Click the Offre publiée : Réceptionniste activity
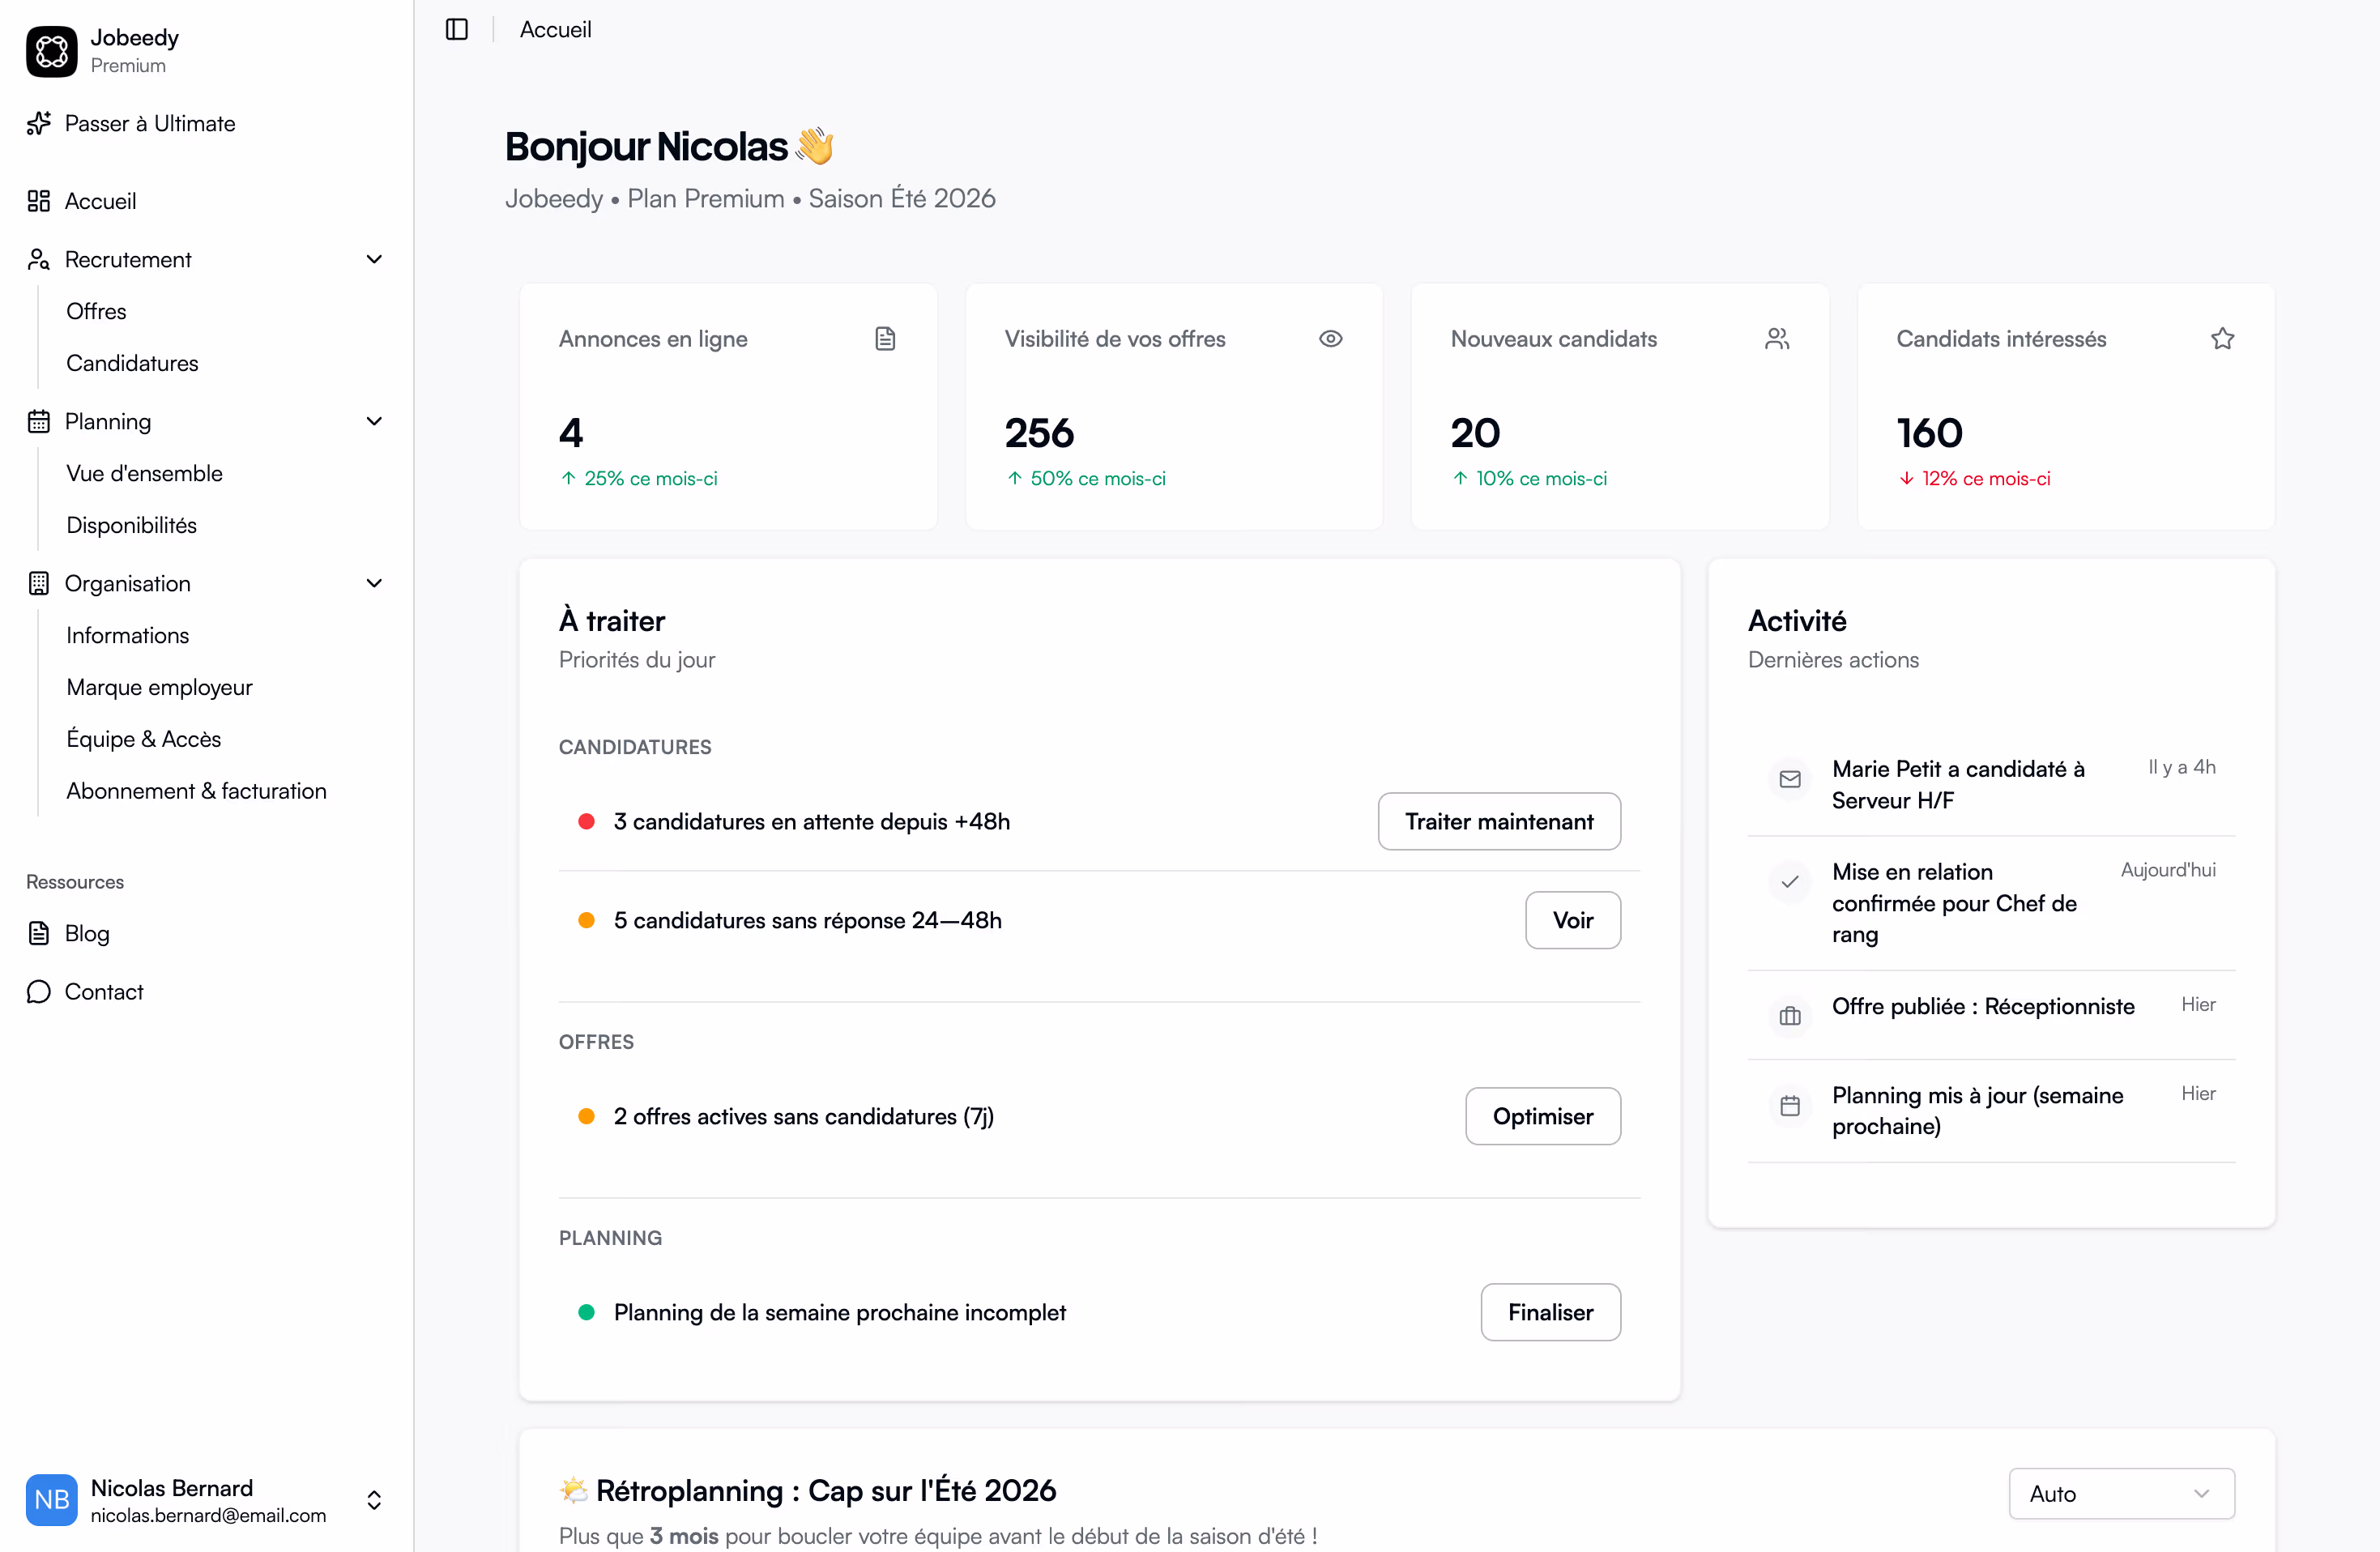The height and width of the screenshot is (1552, 2380). [x=1983, y=1006]
